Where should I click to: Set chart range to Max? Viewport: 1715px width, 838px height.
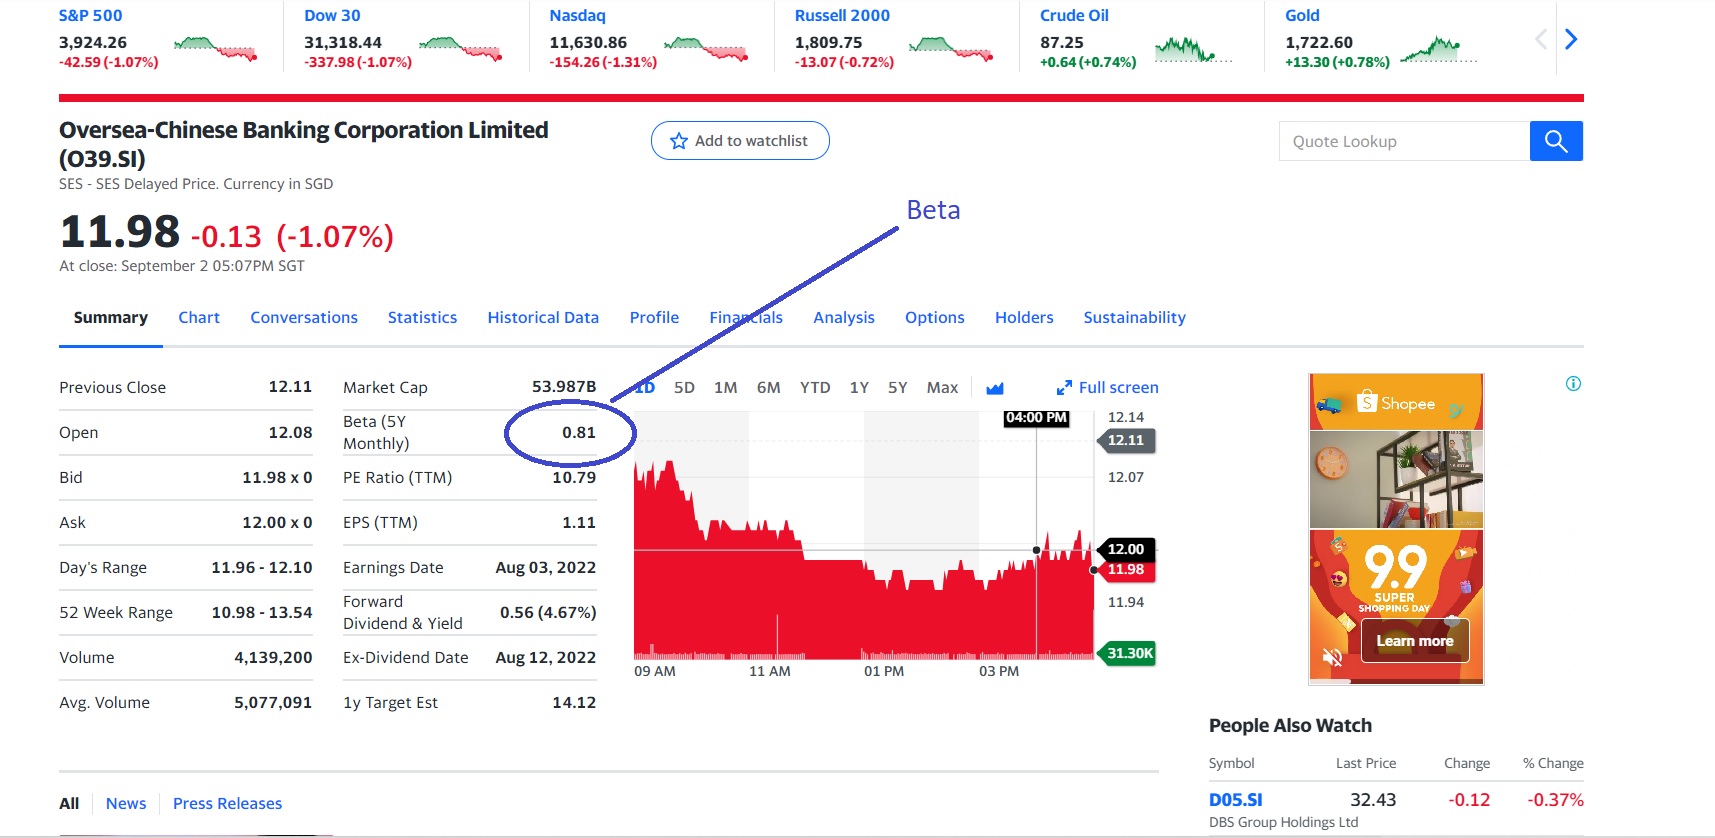click(942, 388)
